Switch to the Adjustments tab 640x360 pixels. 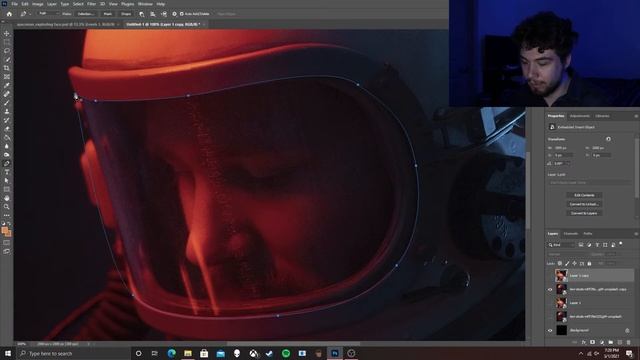click(x=580, y=116)
